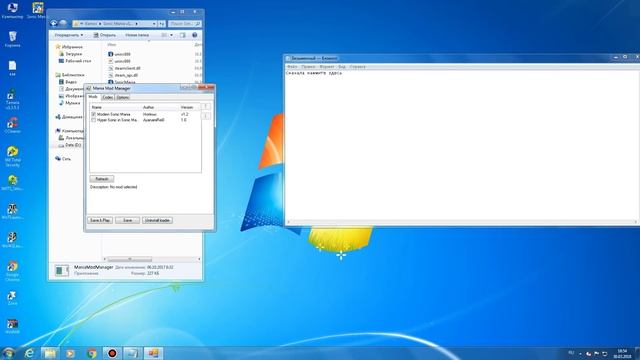Select Библиотеки in Explorer sidebar

click(70, 75)
